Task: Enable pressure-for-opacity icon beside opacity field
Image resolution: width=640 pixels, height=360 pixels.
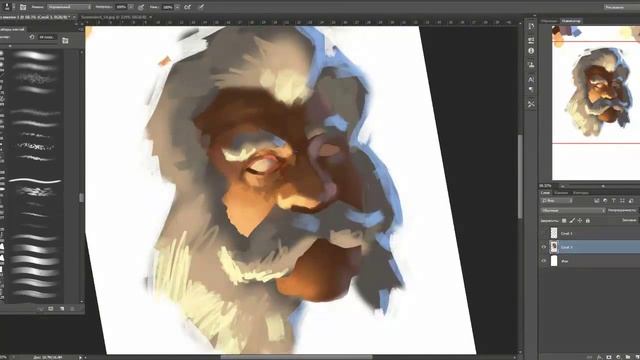Action: (x=141, y=7)
